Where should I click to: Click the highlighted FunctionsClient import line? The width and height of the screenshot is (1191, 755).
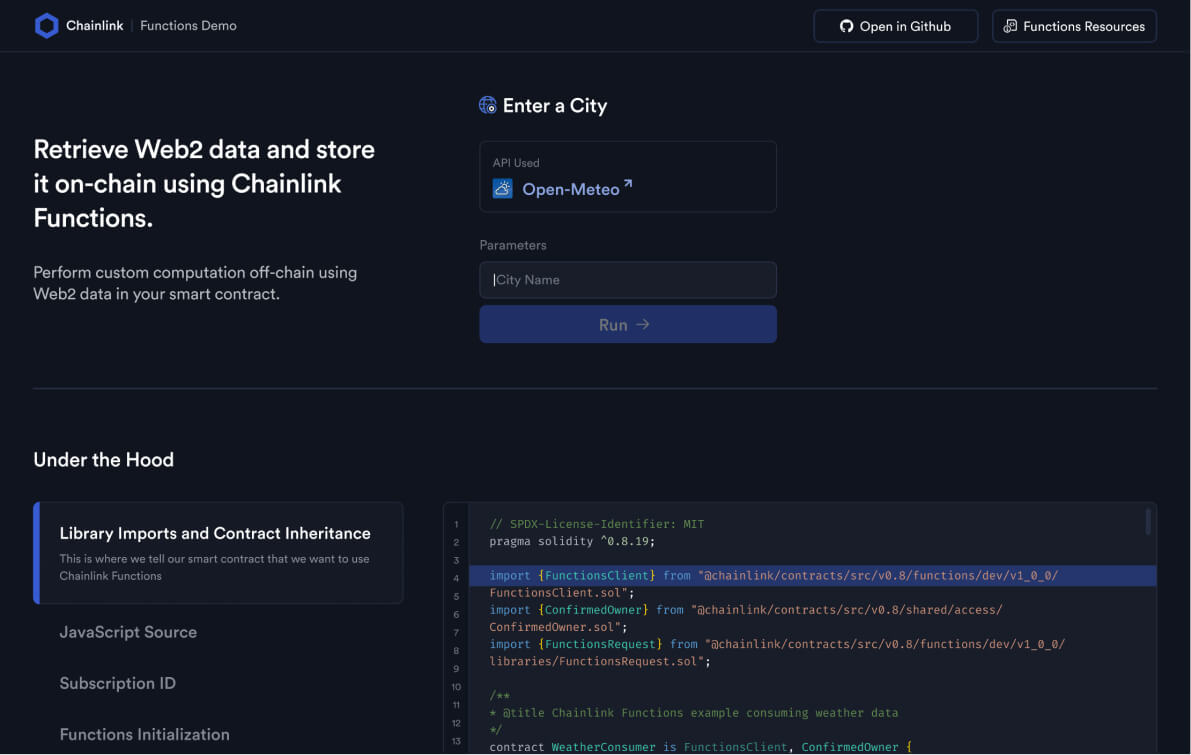(812, 575)
